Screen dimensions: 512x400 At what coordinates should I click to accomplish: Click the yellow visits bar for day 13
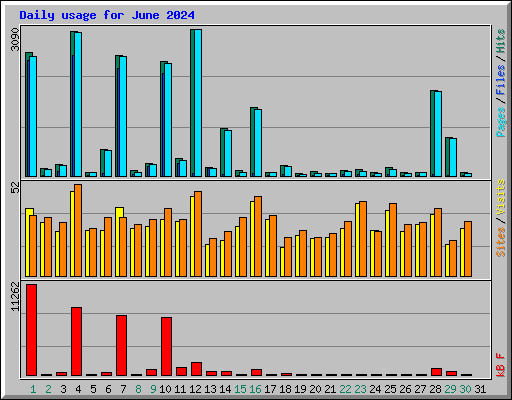[x=207, y=260]
